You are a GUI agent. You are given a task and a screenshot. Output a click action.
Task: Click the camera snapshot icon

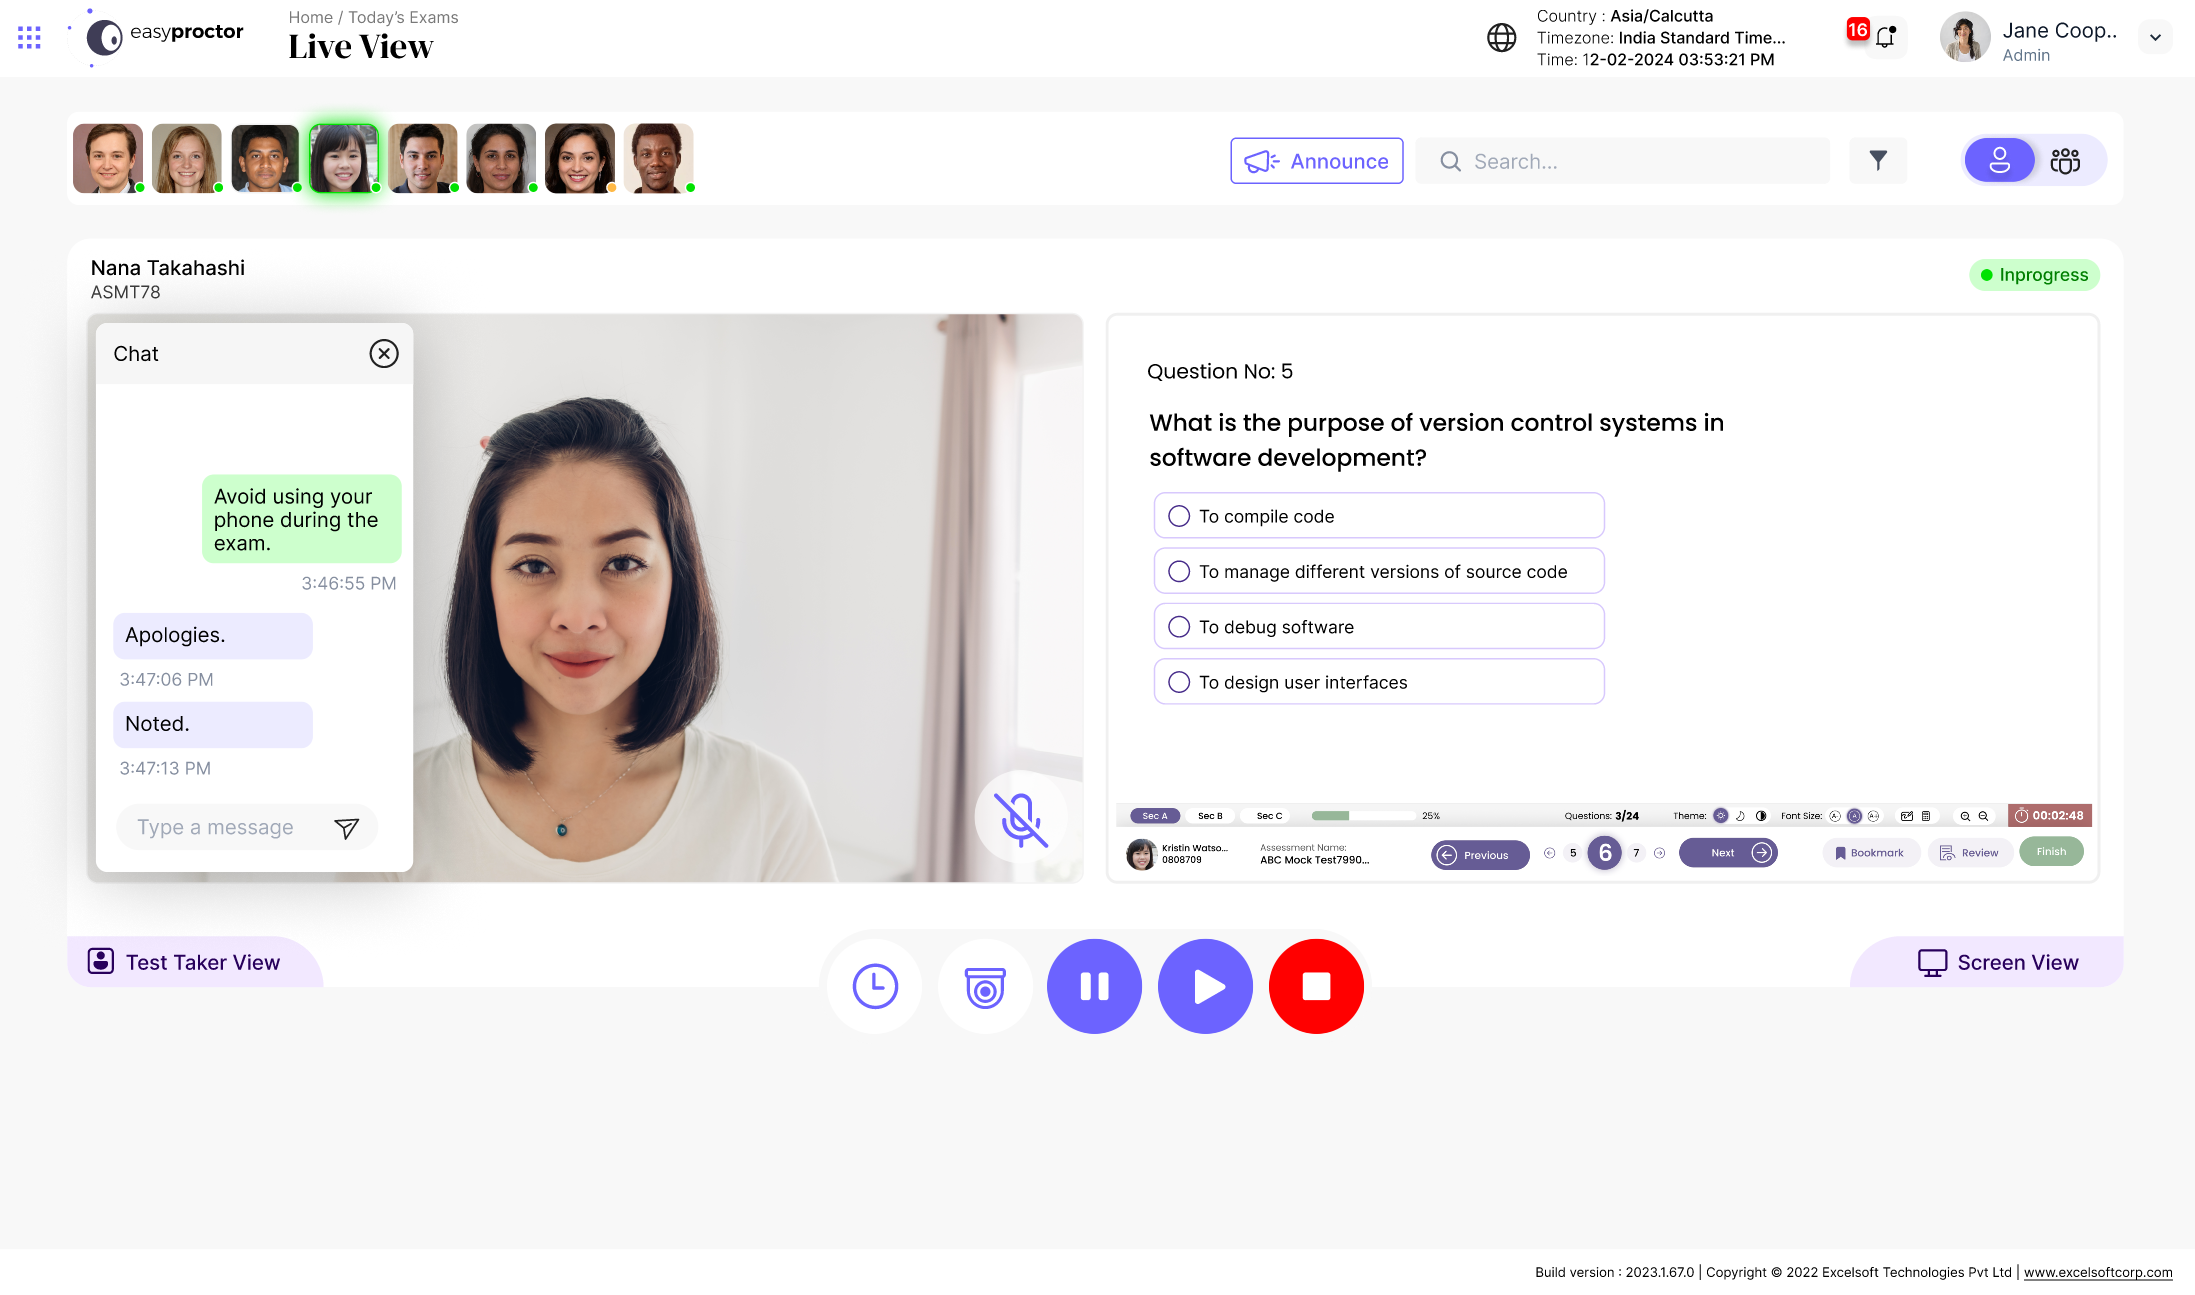(x=985, y=986)
